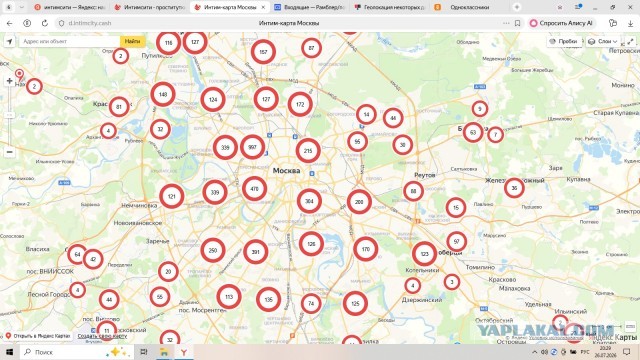
Task: Open the cluster marker labeled 63
Action: point(473,132)
